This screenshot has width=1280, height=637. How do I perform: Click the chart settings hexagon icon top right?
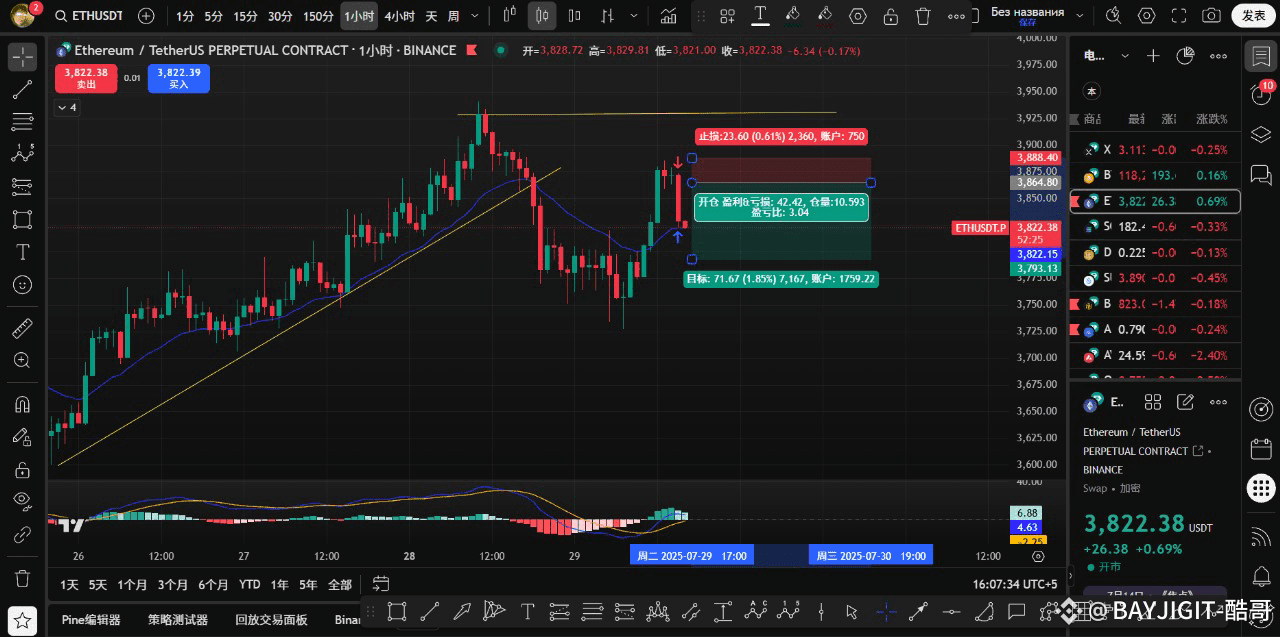[1147, 16]
